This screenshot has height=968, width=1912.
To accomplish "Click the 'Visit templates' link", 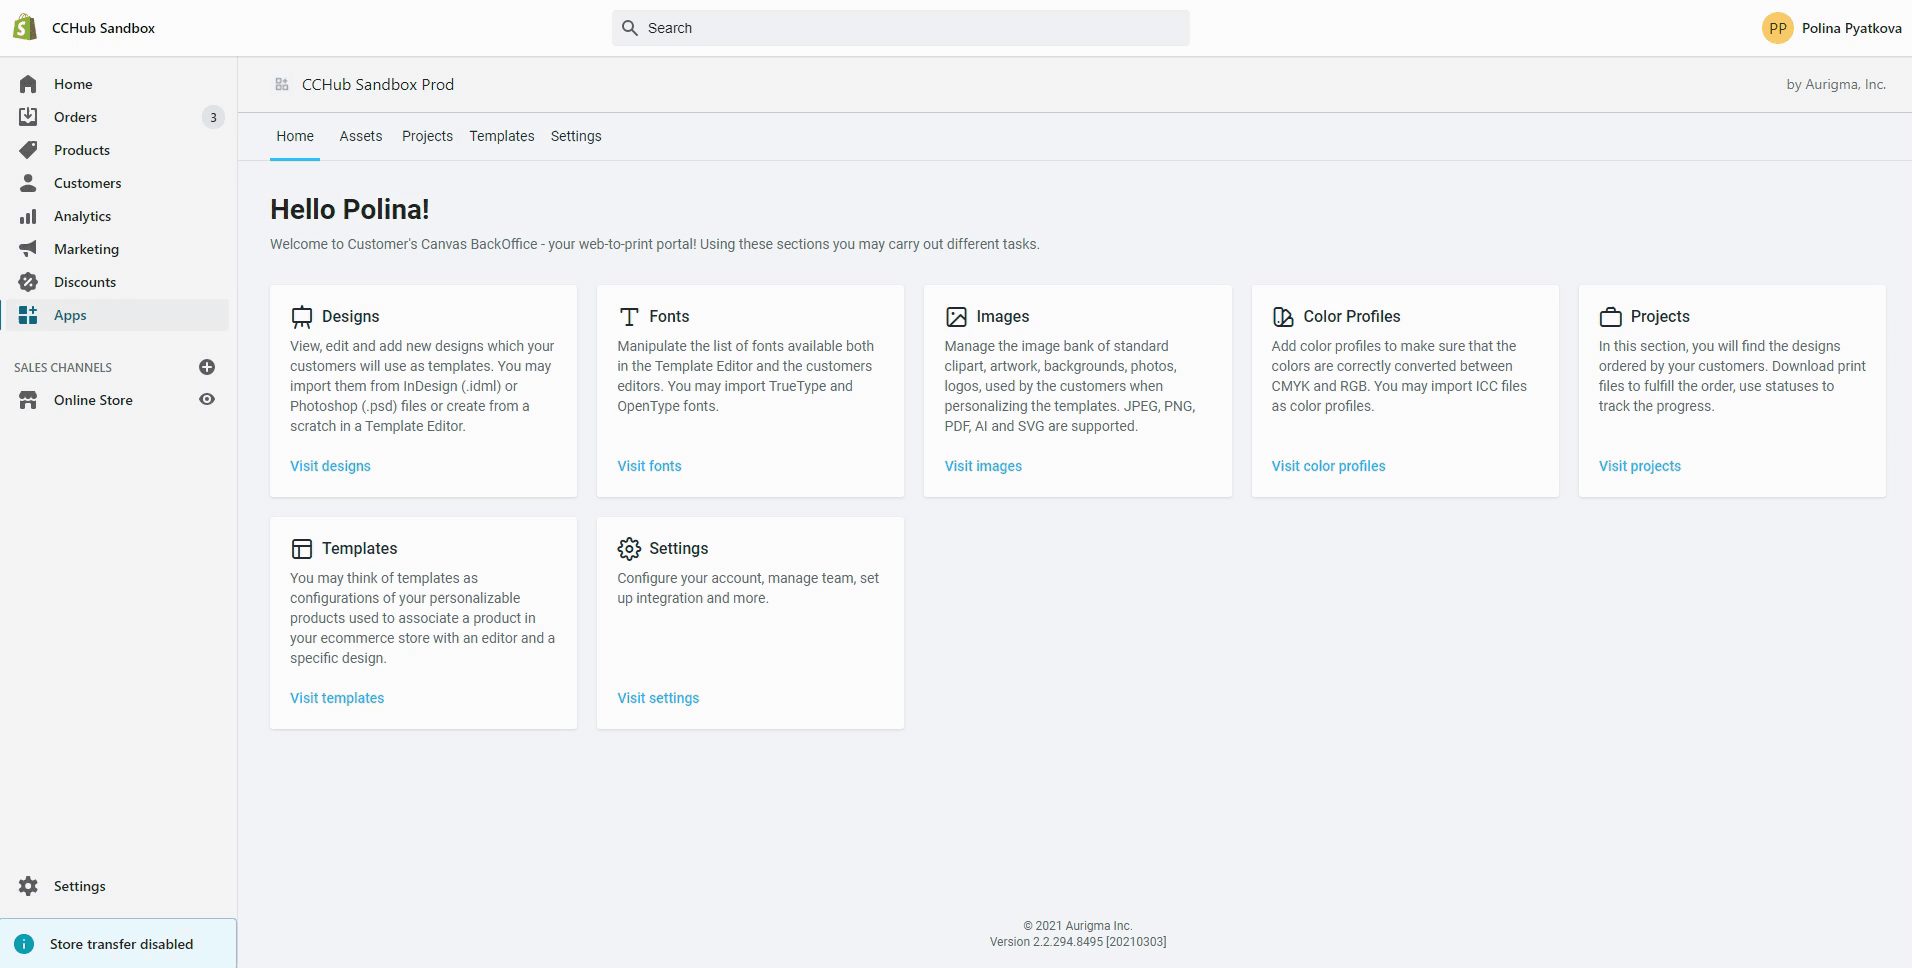I will click(x=336, y=698).
